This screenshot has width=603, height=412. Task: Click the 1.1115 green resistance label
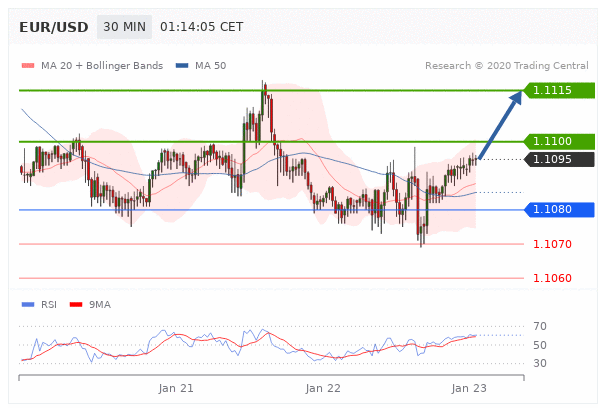[x=560, y=90]
